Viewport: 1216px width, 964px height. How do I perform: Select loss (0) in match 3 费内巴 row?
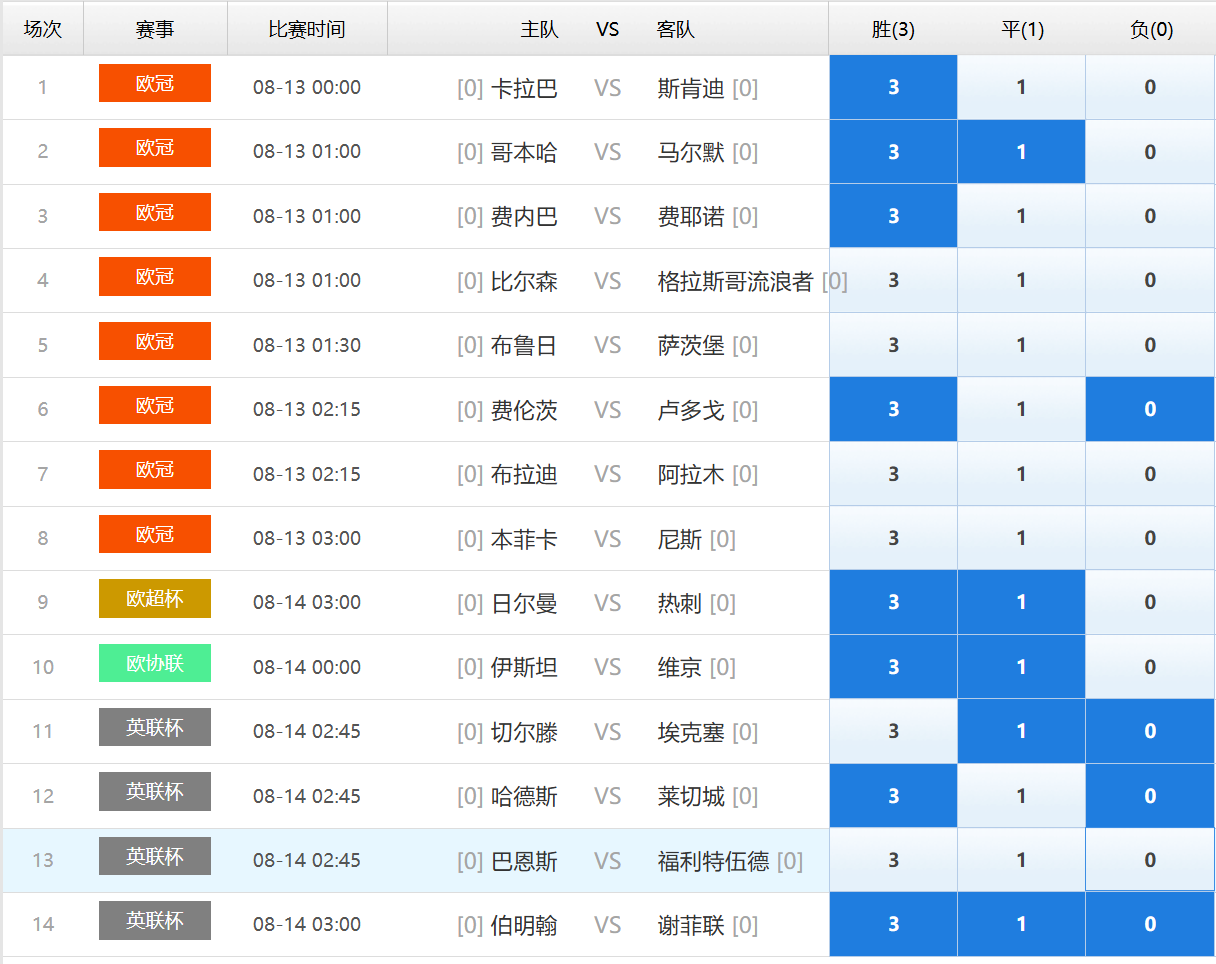(1150, 216)
